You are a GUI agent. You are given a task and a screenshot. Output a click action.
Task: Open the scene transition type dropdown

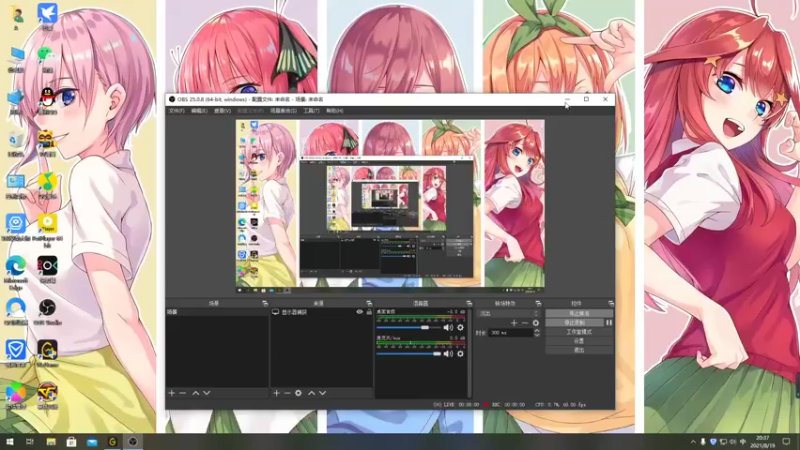pos(508,313)
